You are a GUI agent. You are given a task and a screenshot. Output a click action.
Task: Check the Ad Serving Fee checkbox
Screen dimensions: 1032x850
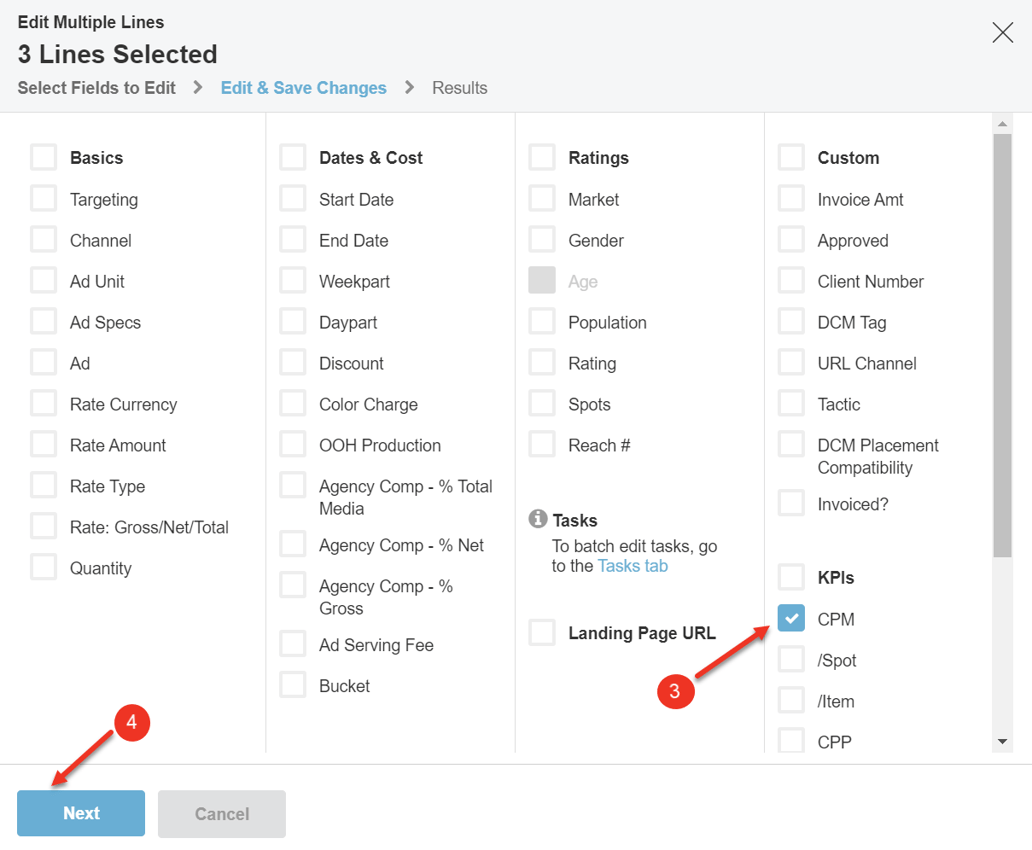[x=293, y=644]
